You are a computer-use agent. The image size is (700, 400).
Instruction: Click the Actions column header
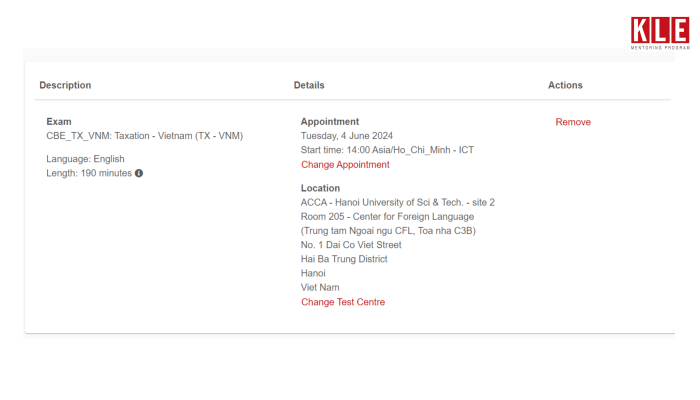(565, 85)
